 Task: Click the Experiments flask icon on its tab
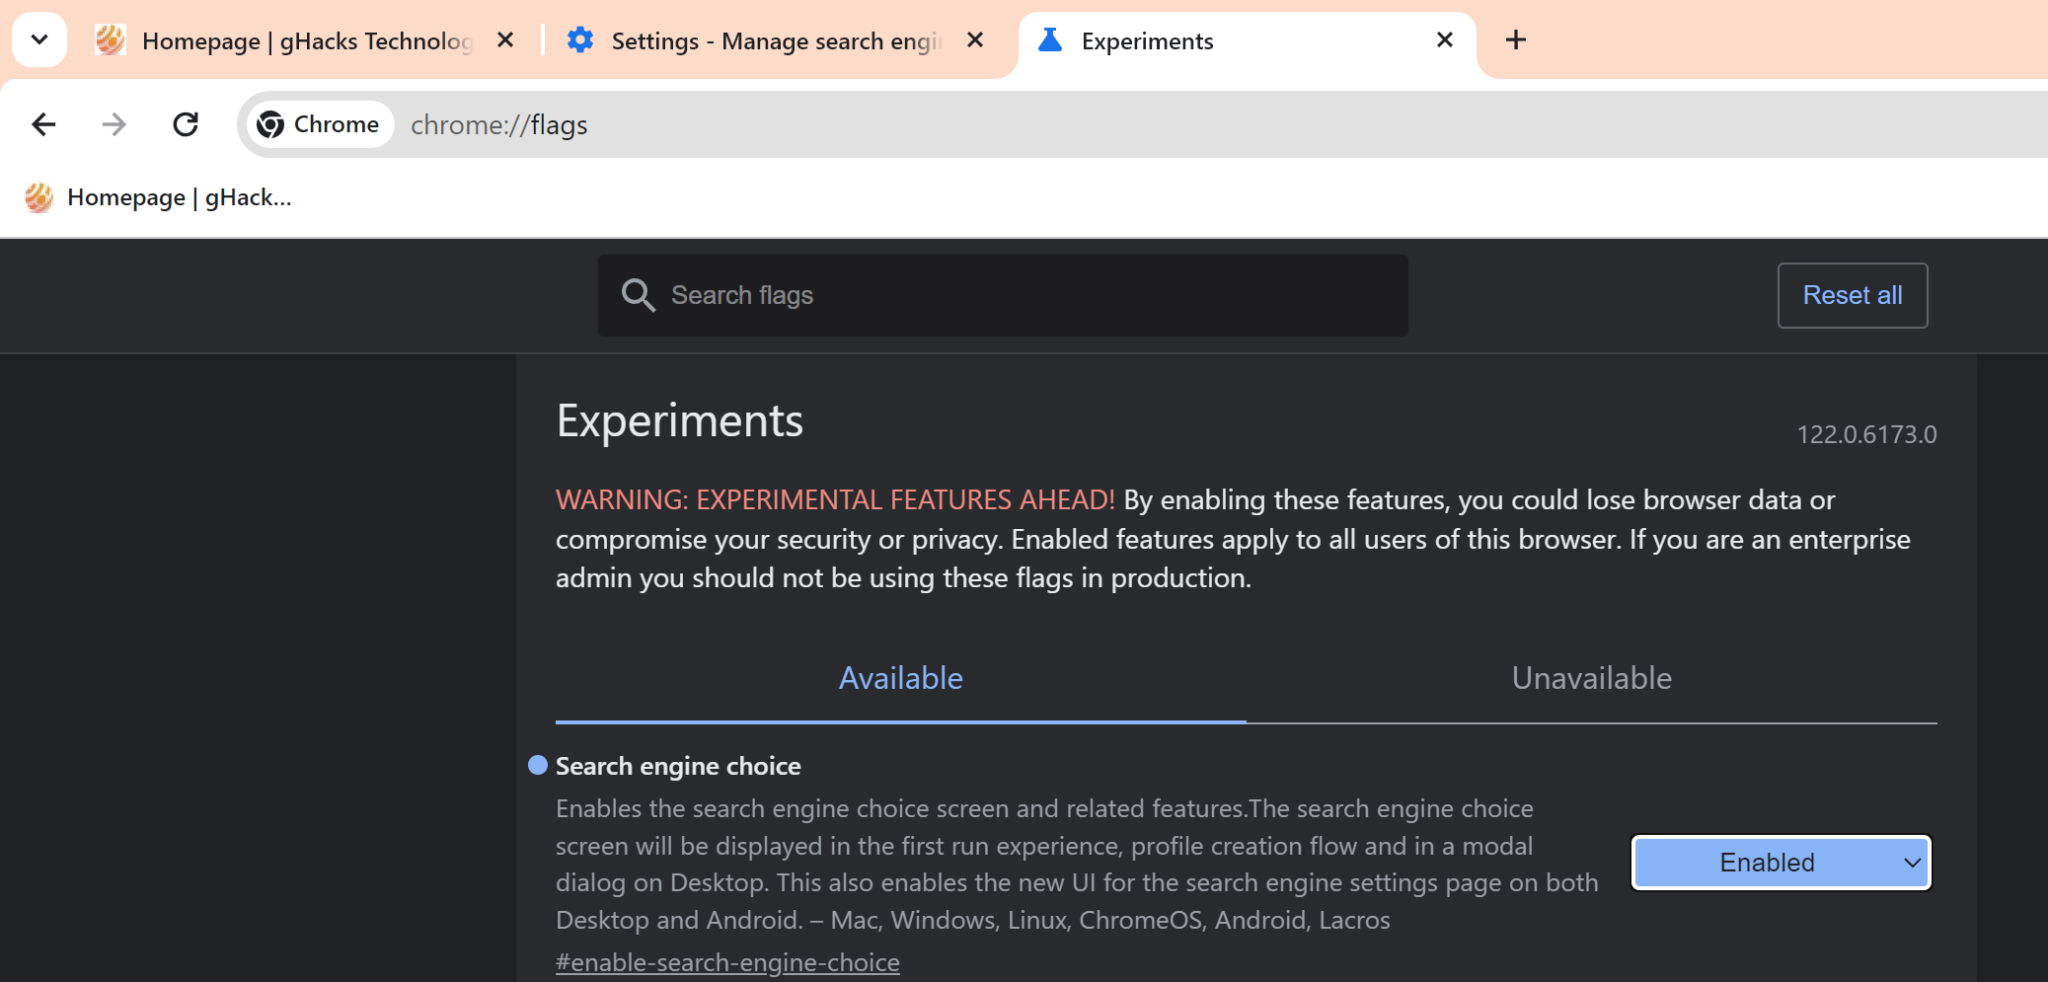[1049, 40]
